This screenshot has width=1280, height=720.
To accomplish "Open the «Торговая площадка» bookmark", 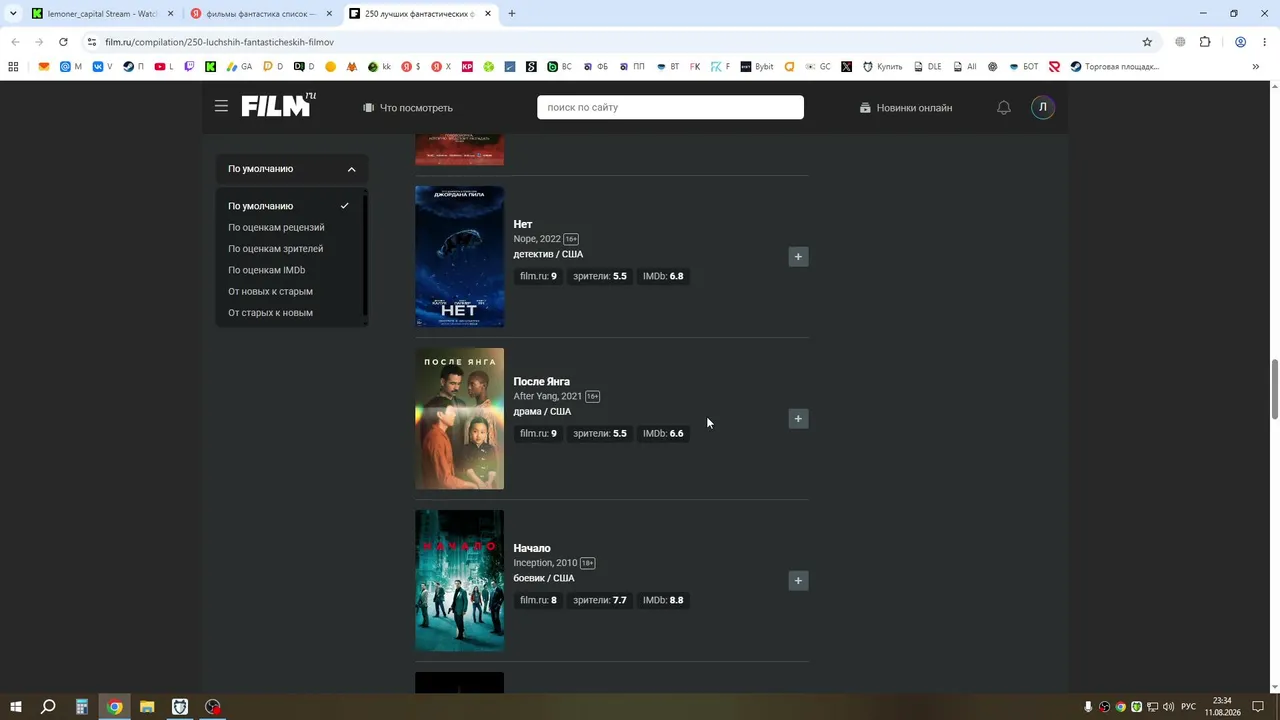I will pyautogui.click(x=1115, y=67).
